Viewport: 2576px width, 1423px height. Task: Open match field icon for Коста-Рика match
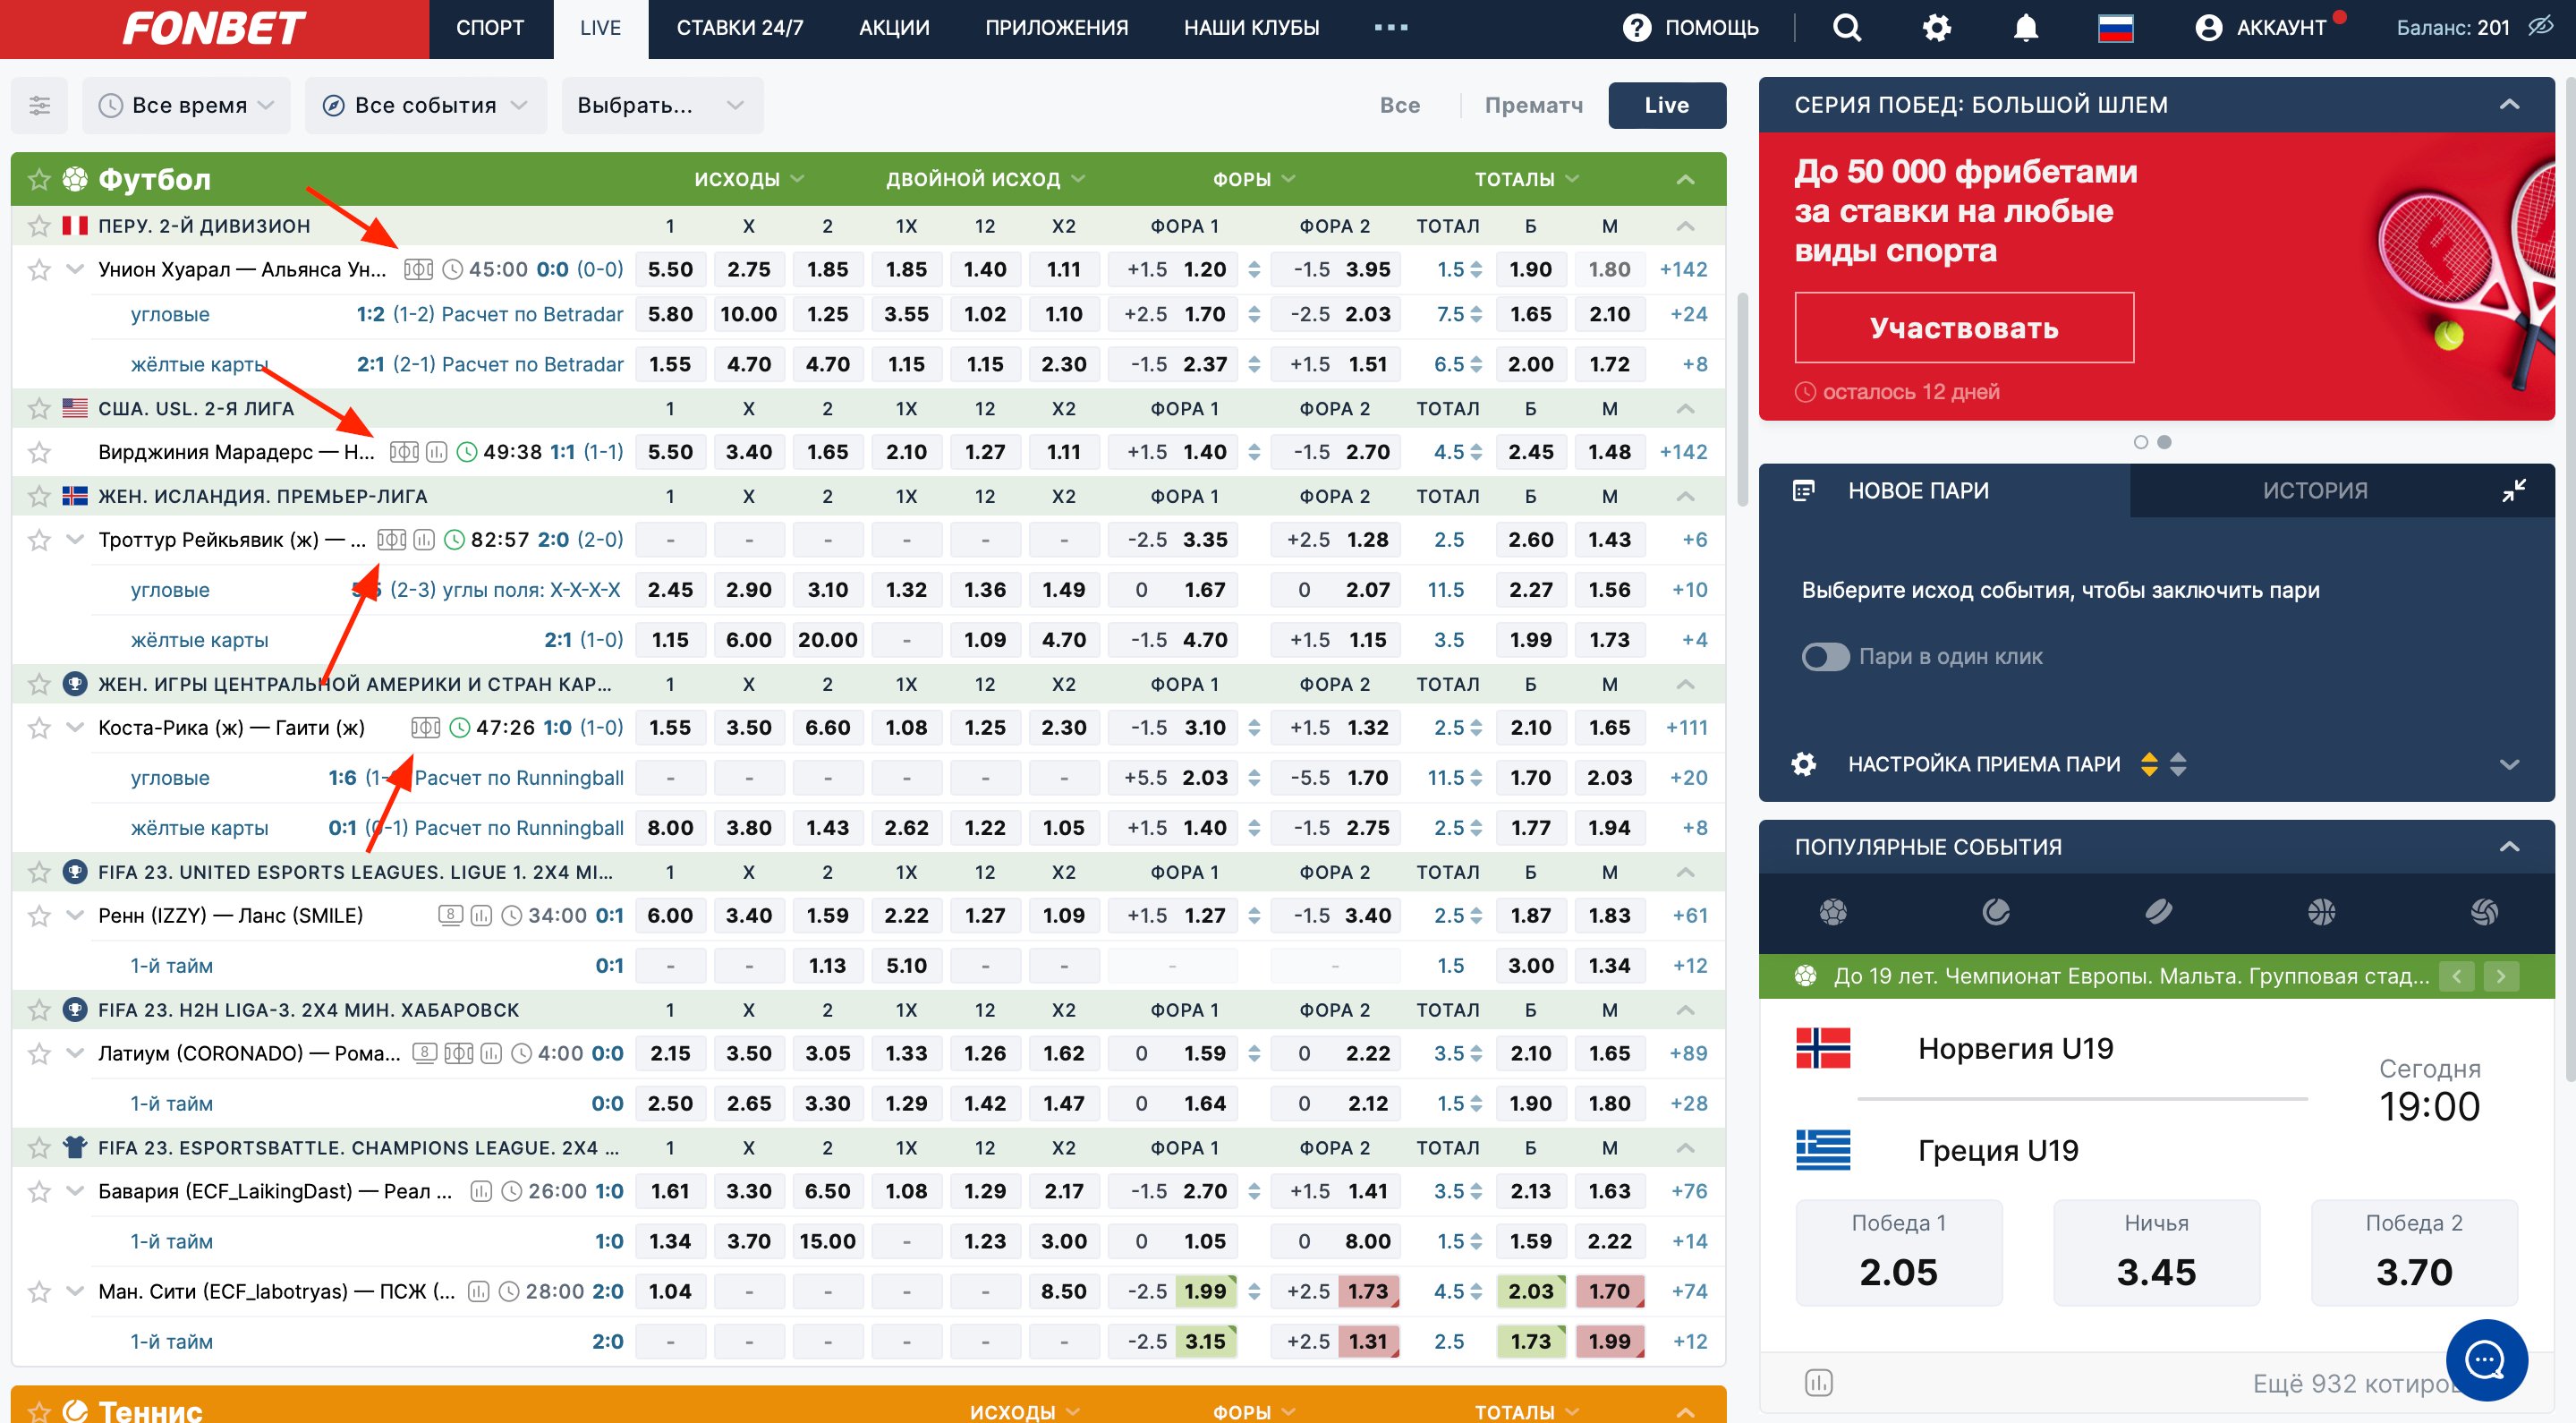click(x=425, y=728)
